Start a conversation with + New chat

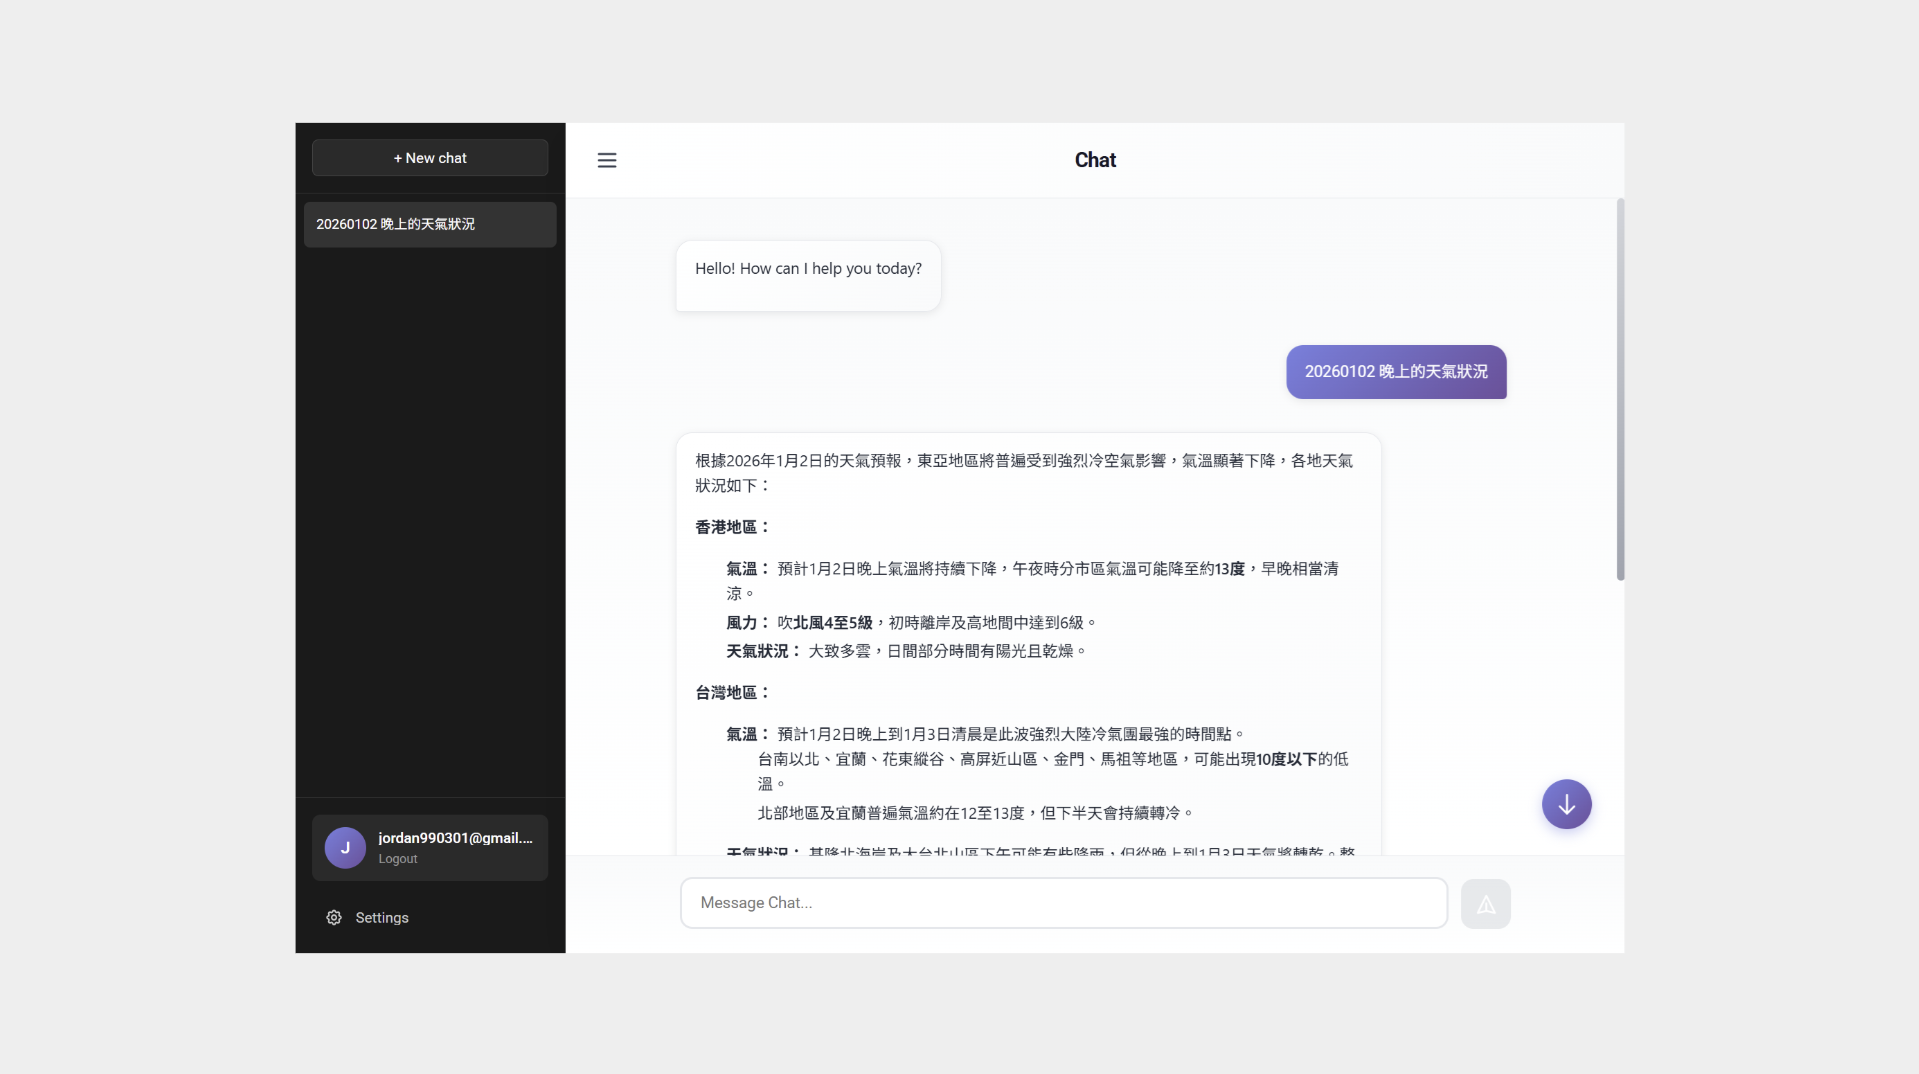(x=430, y=158)
